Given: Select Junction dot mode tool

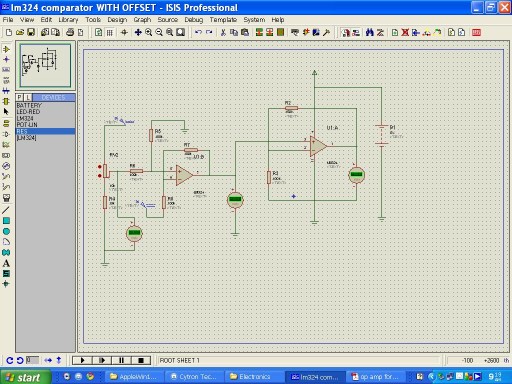Looking at the screenshot, I should [x=6, y=59].
